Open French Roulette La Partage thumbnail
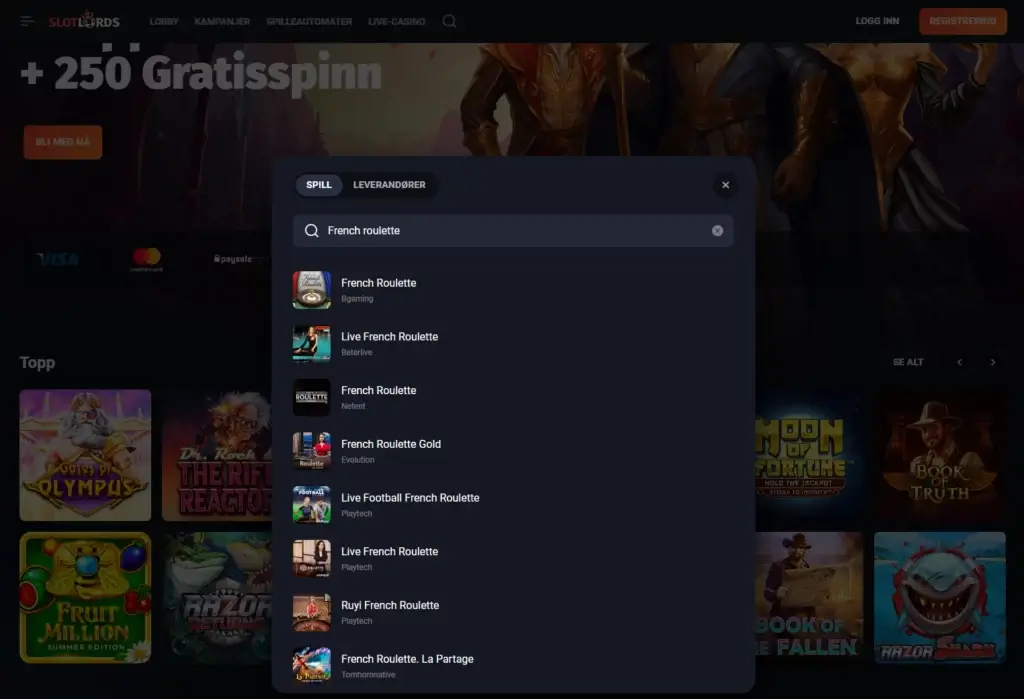 click(x=312, y=666)
